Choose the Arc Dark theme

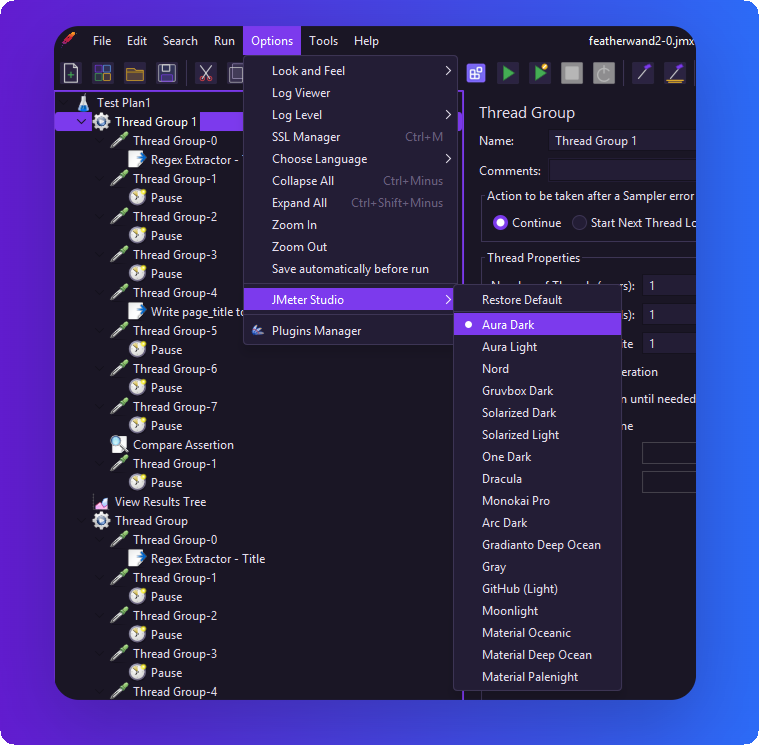tap(537, 523)
